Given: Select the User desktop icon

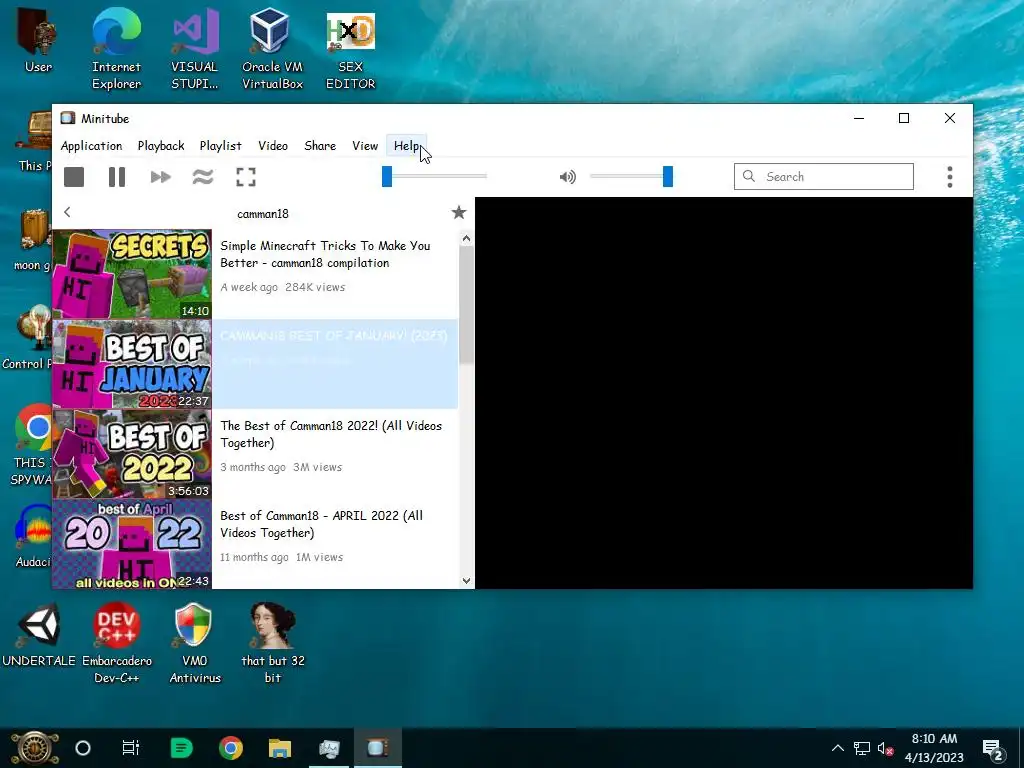Looking at the screenshot, I should [x=38, y=40].
